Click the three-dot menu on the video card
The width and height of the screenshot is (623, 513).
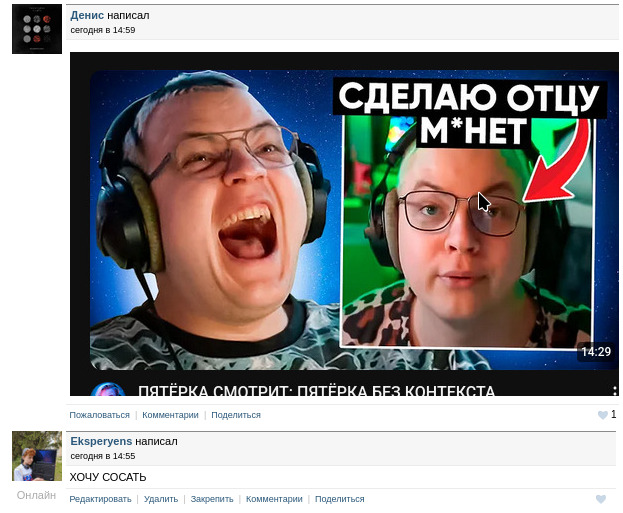tap(614, 391)
